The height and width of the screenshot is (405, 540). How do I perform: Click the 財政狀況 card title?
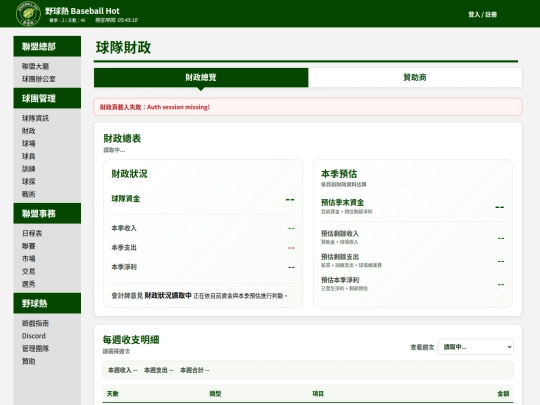coord(129,174)
